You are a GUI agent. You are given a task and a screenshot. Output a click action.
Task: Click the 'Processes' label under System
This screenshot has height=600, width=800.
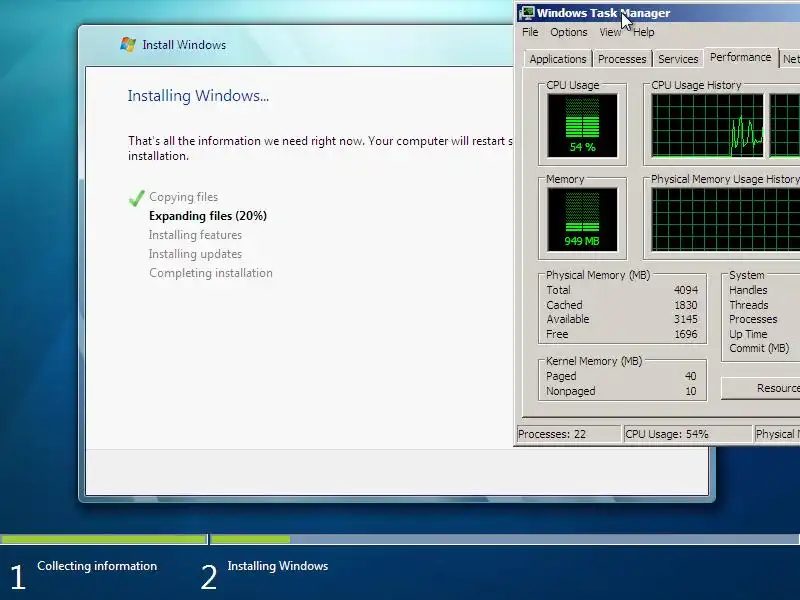753,319
